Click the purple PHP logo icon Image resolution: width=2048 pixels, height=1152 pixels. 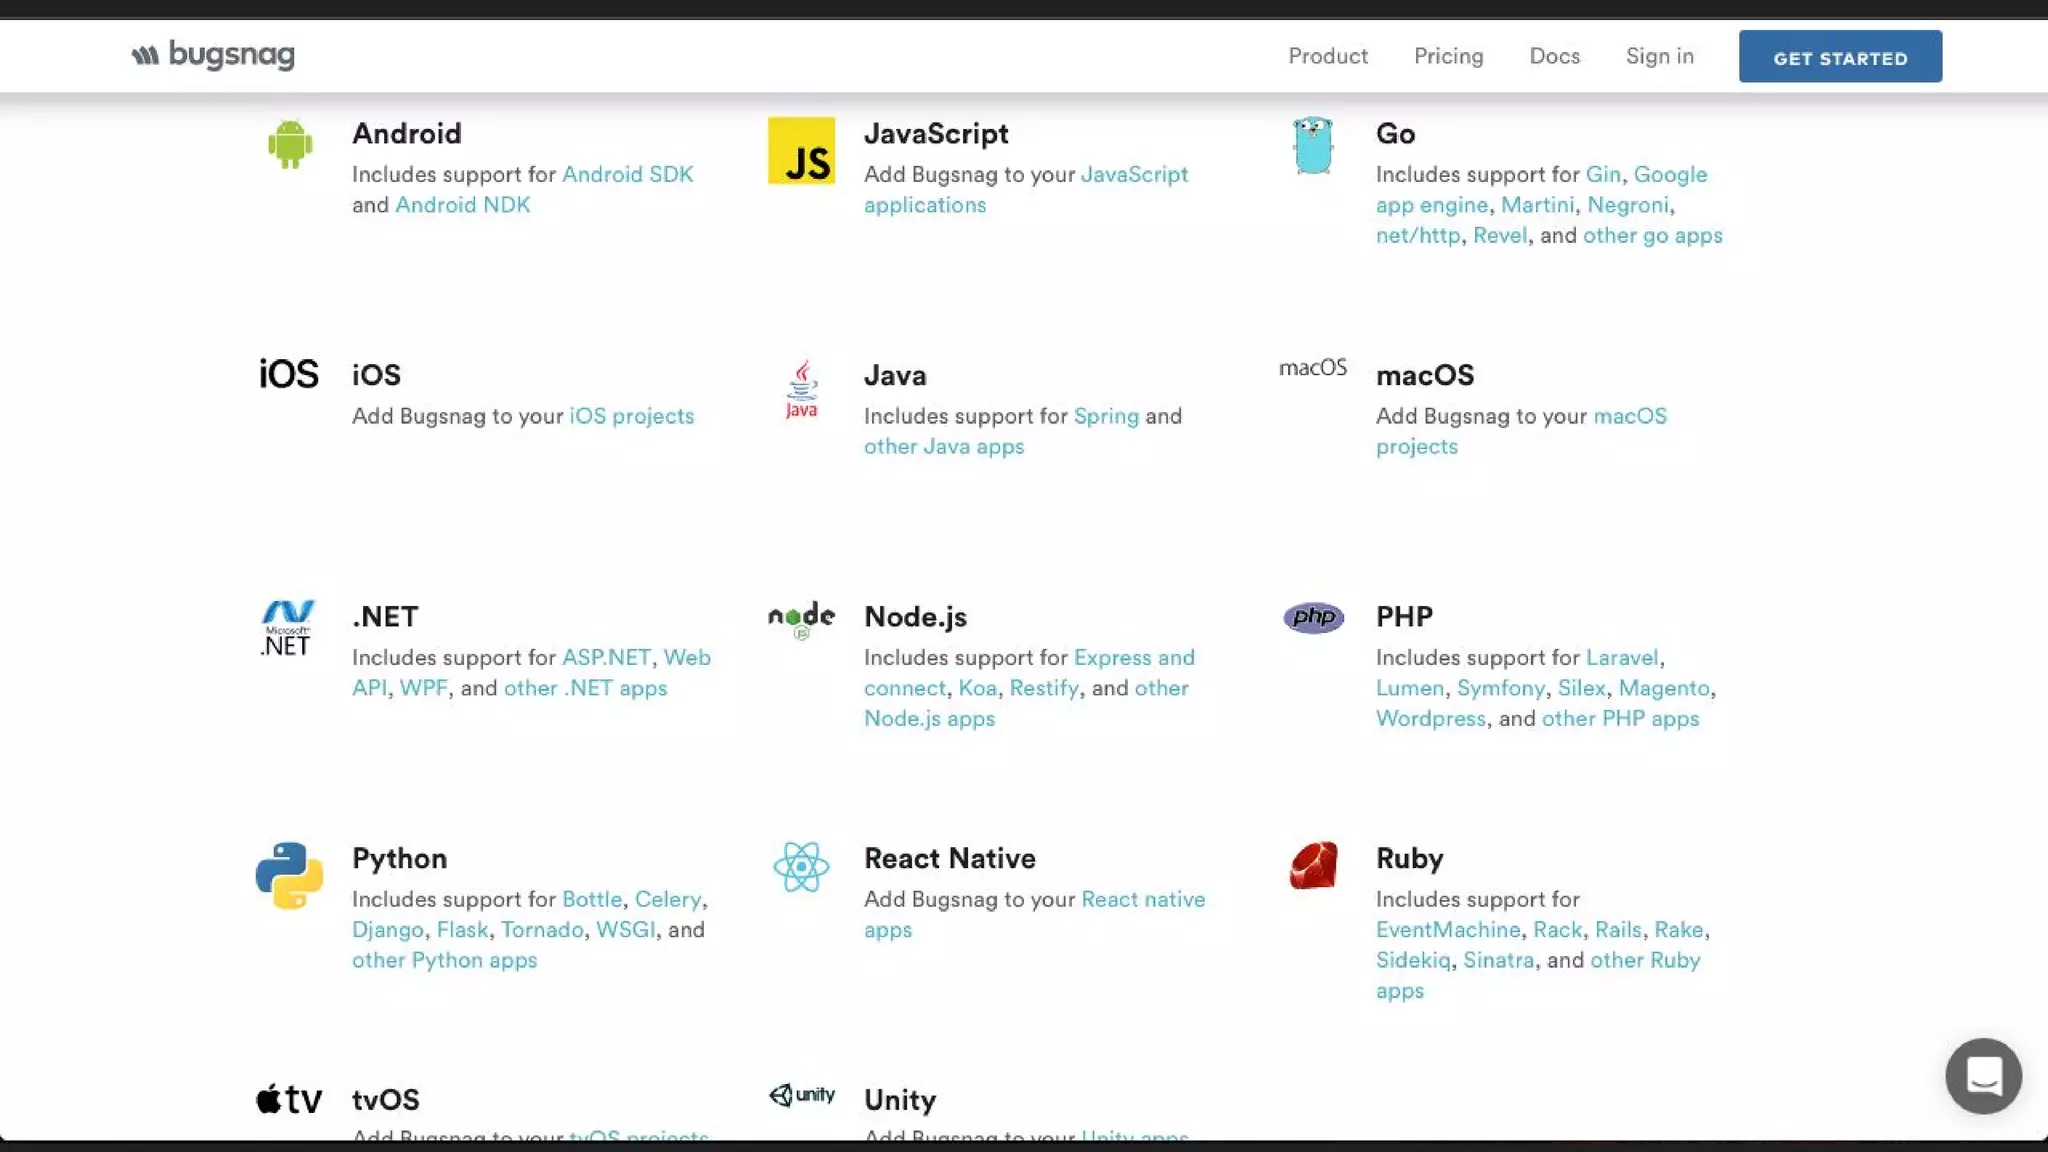1313,618
